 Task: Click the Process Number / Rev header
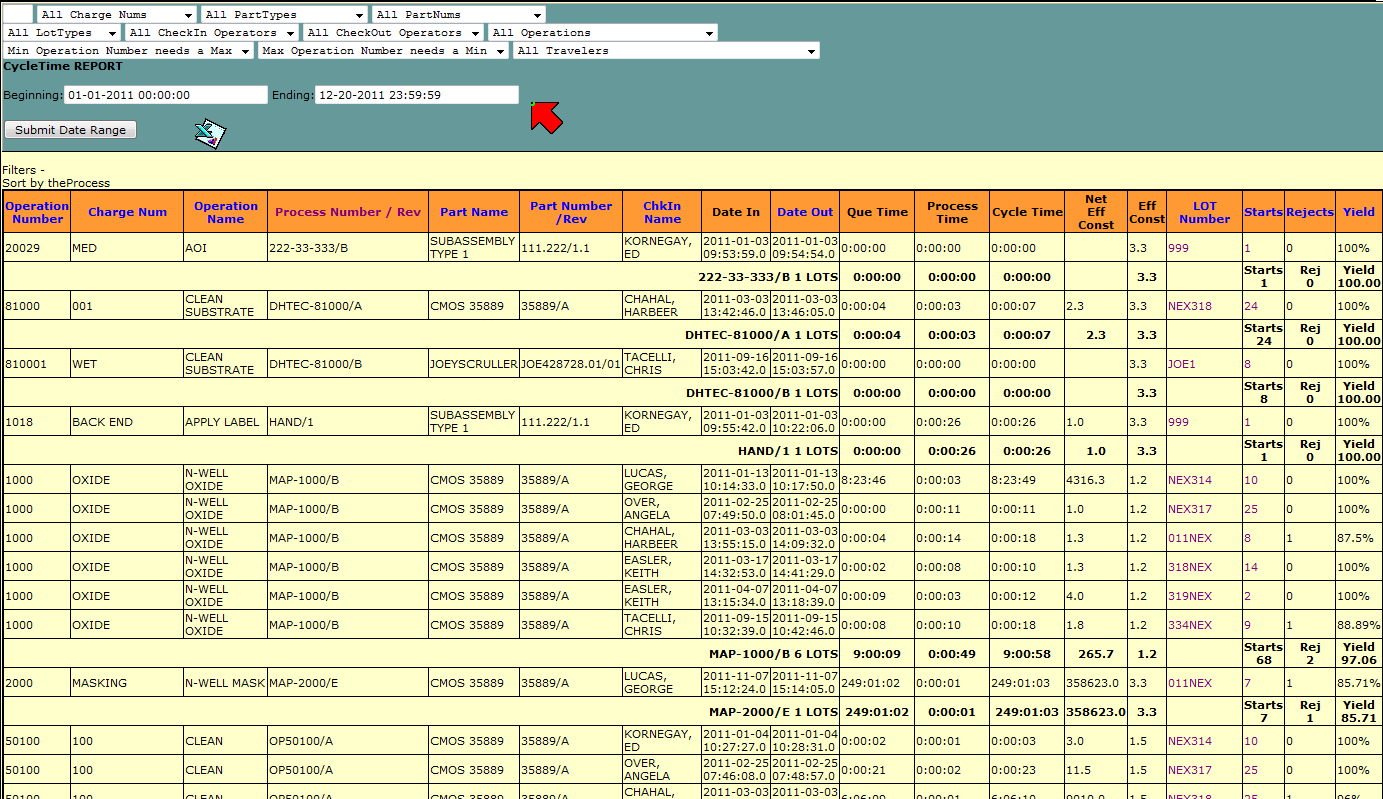pyautogui.click(x=348, y=212)
